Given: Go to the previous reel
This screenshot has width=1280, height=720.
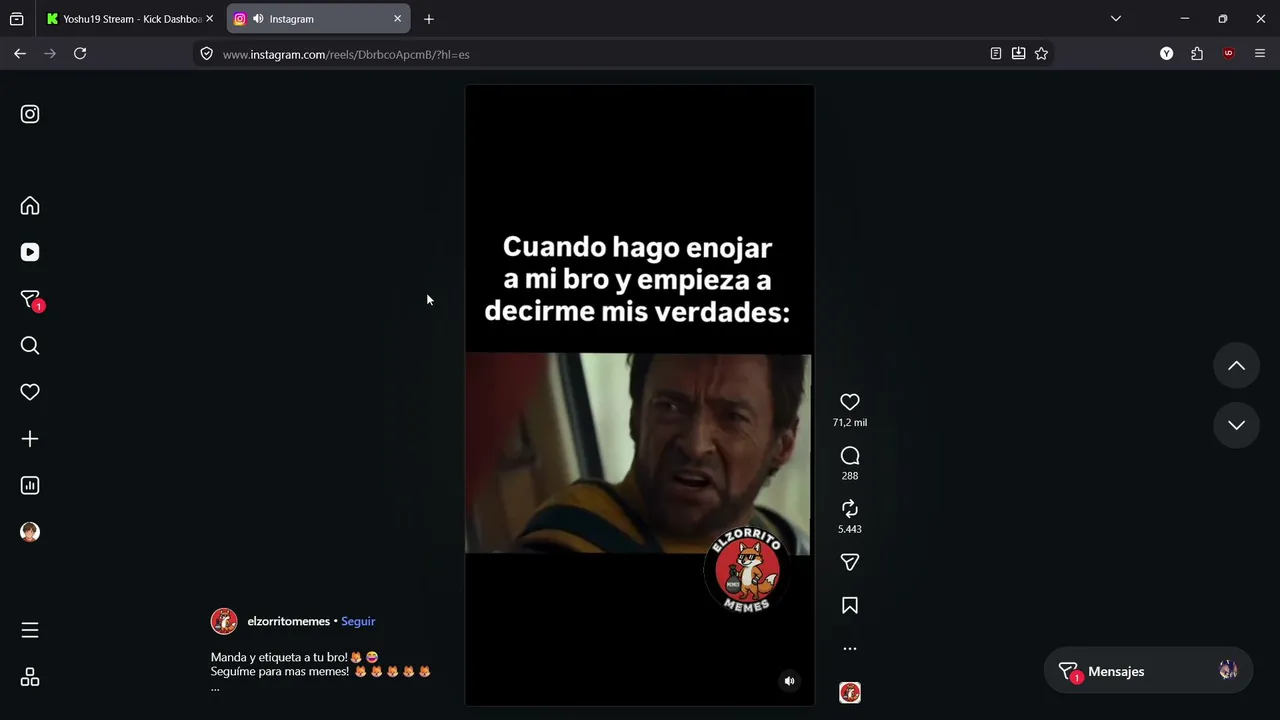Looking at the screenshot, I should 1236,366.
